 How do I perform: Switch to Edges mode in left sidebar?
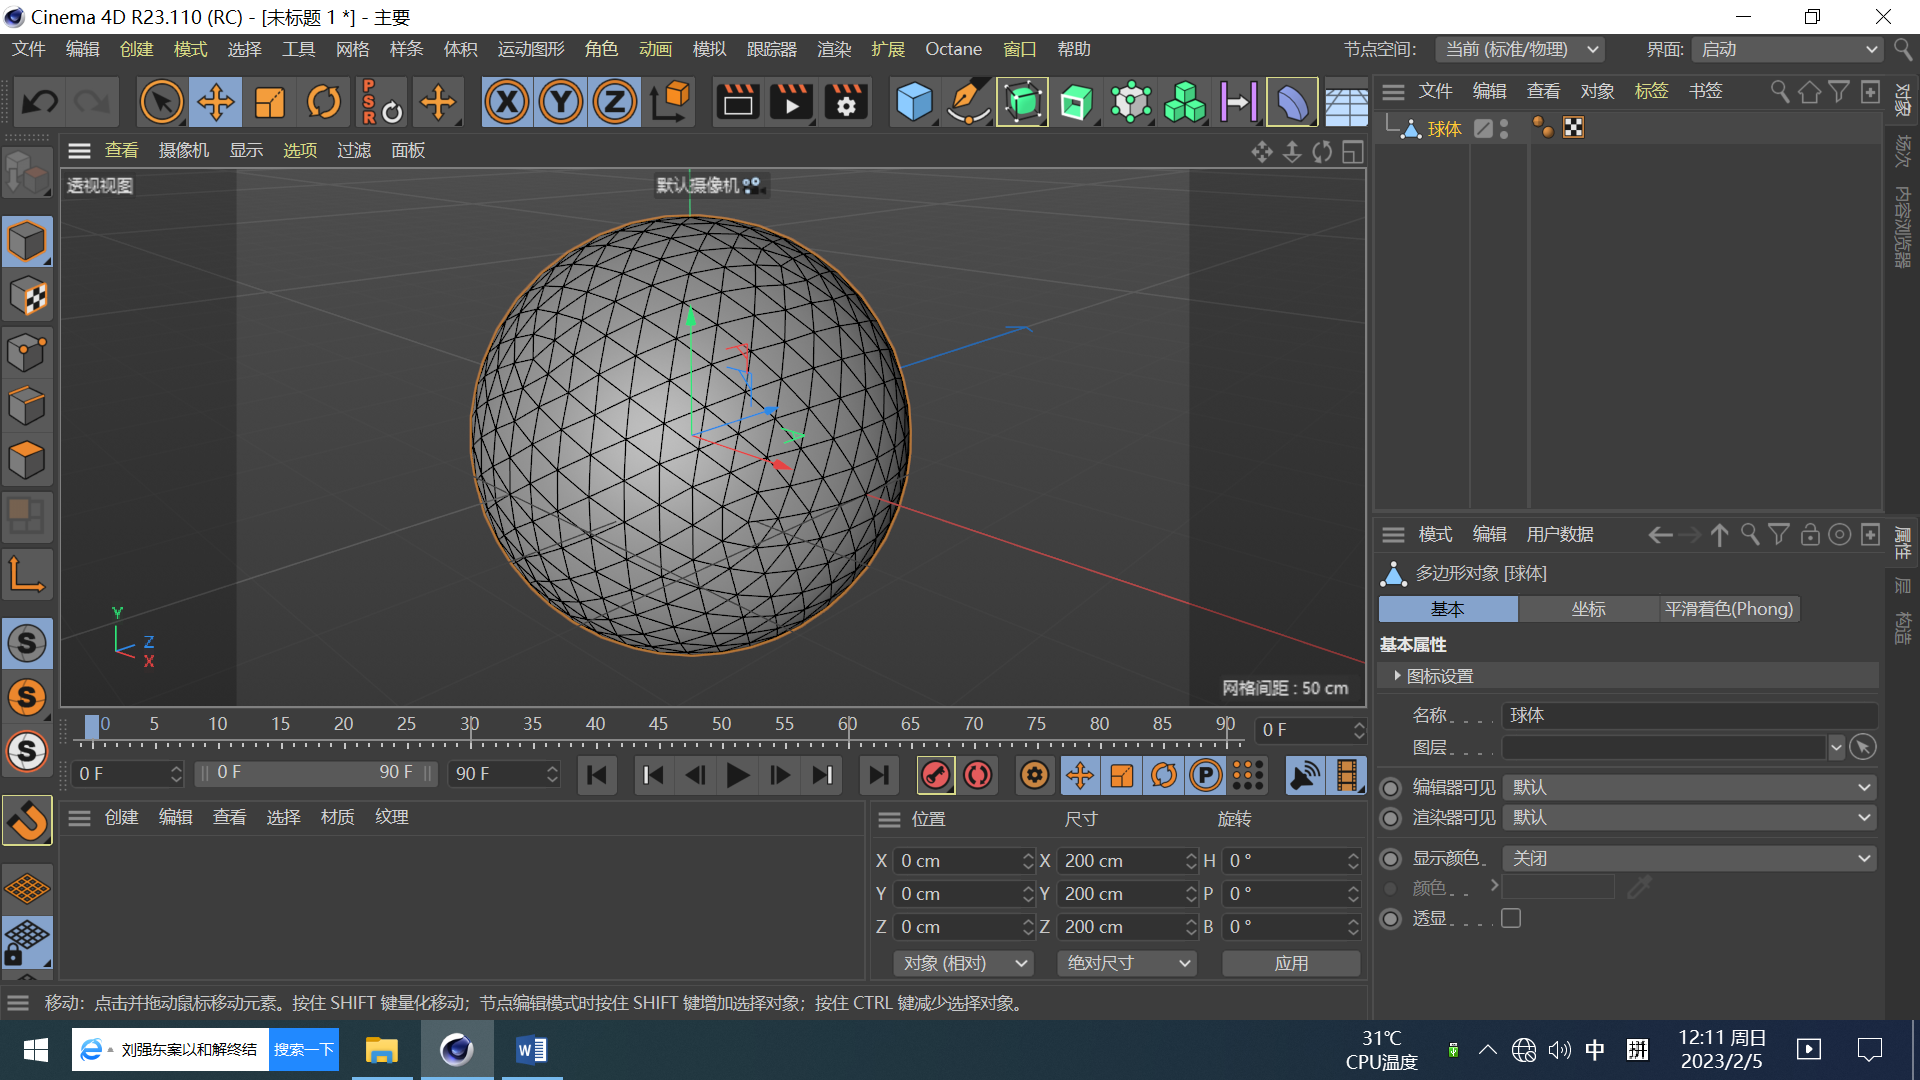point(27,406)
